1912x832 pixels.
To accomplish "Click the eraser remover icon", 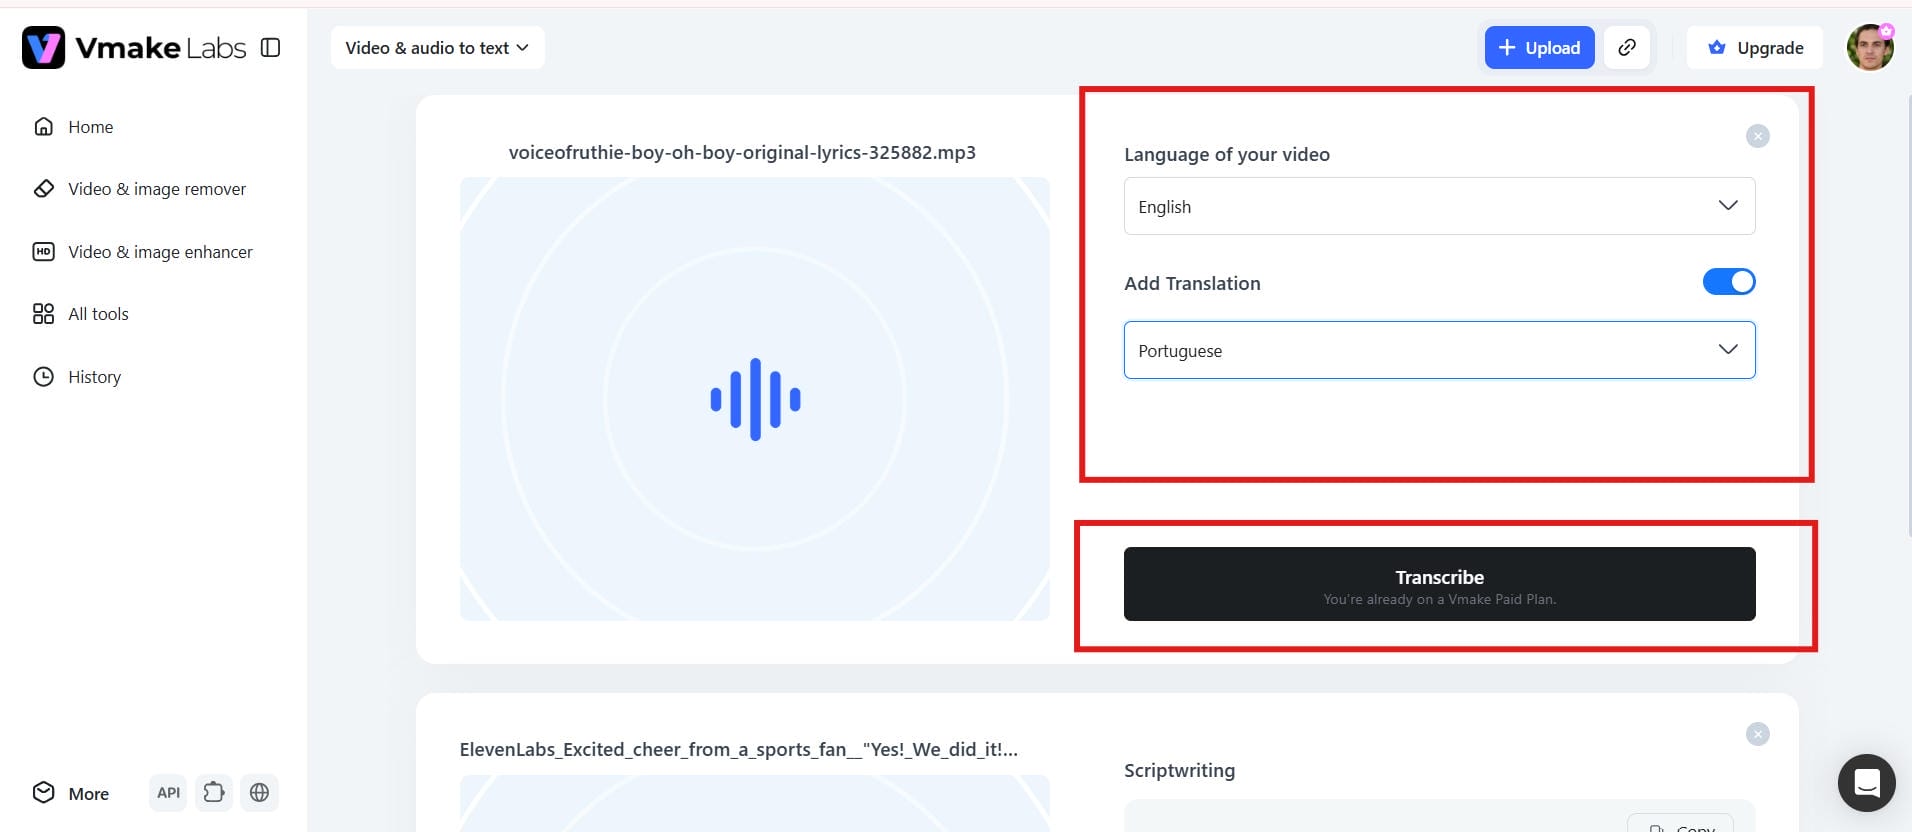I will click(43, 189).
